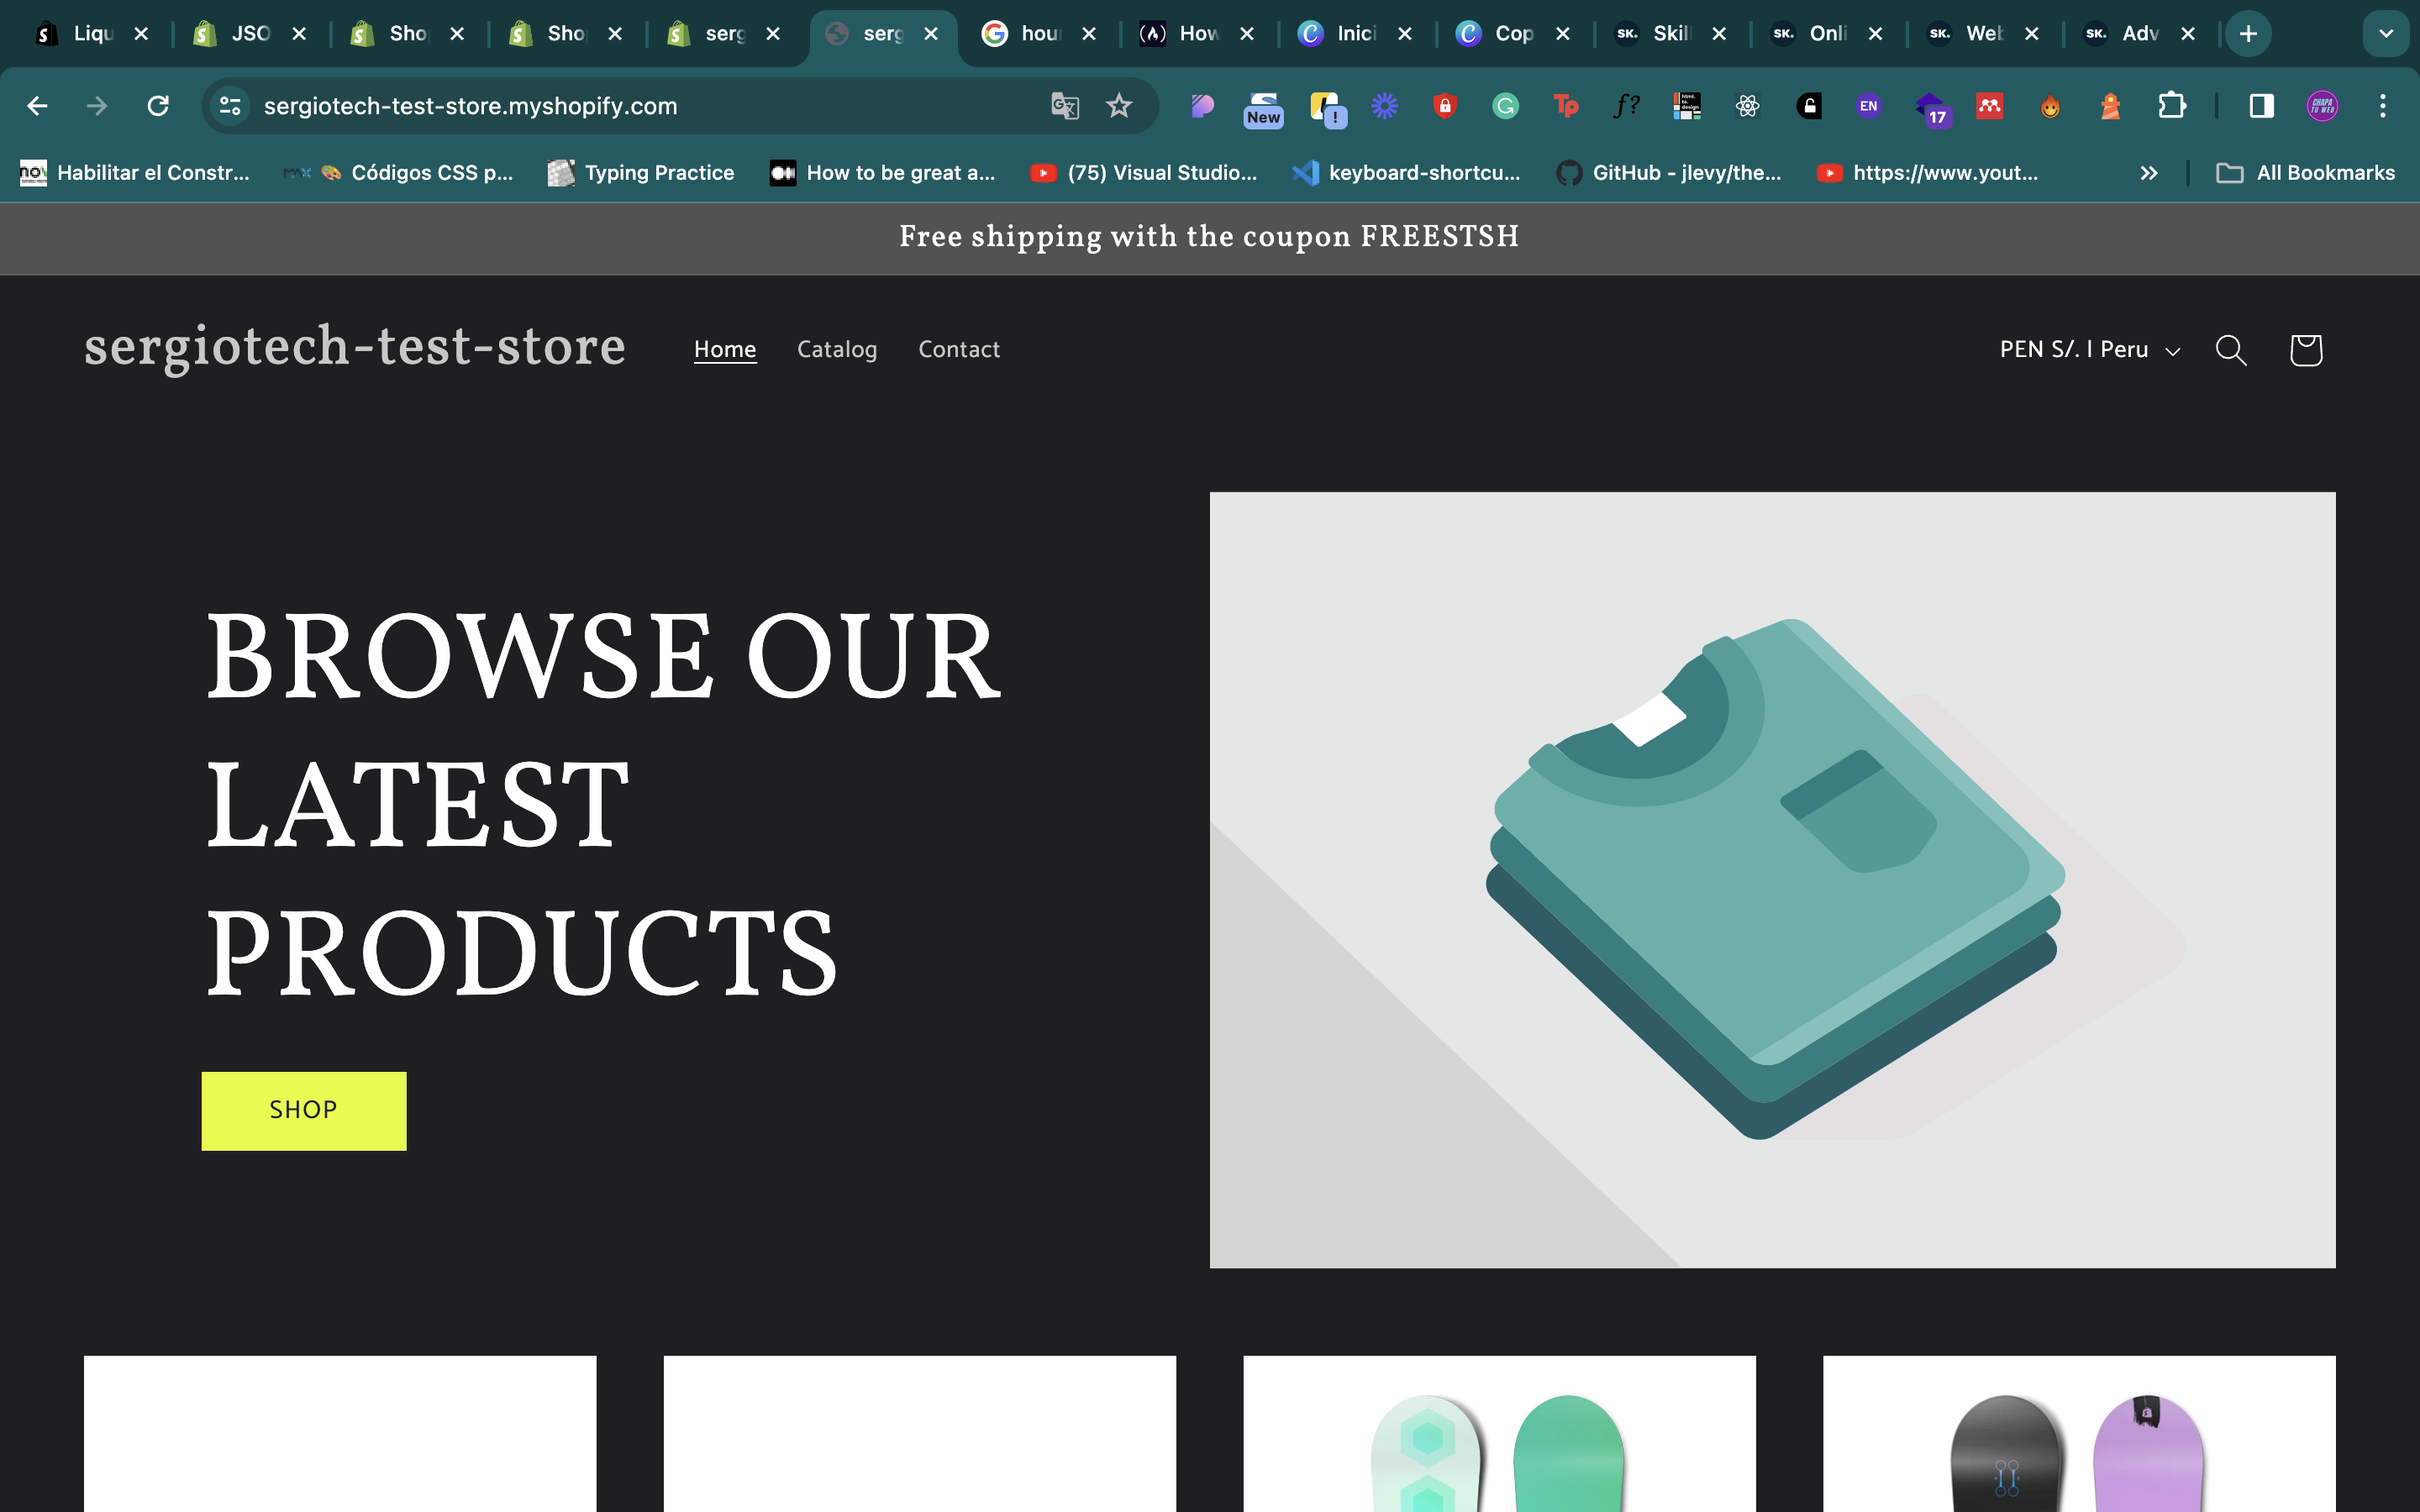The height and width of the screenshot is (1512, 2420).
Task: Open the Typing Practice bookmark
Action: pos(641,173)
